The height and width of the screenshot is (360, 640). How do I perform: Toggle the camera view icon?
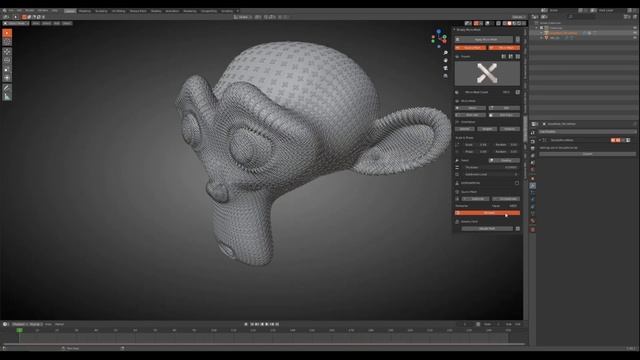click(x=445, y=68)
